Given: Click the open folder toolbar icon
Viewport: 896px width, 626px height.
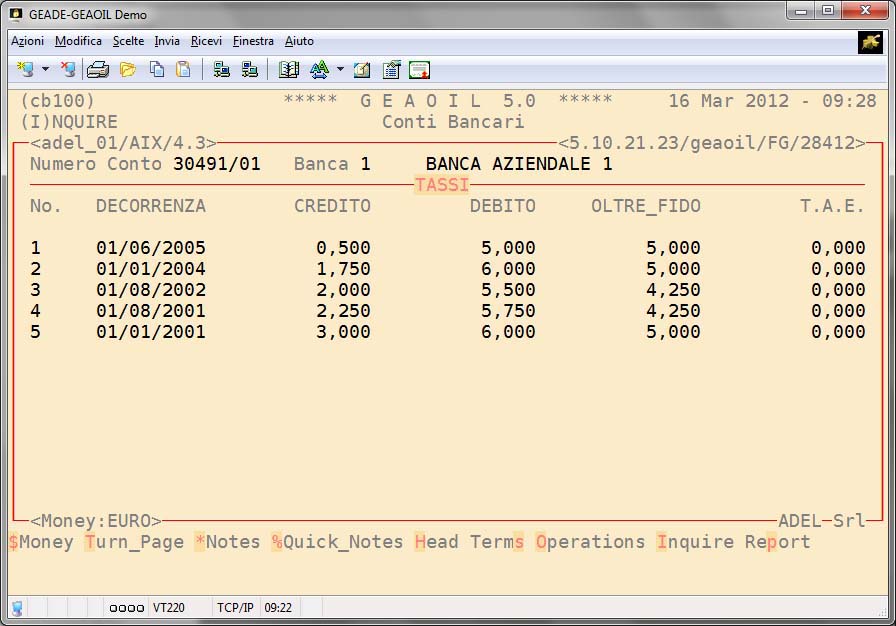Looking at the screenshot, I should pos(127,69).
